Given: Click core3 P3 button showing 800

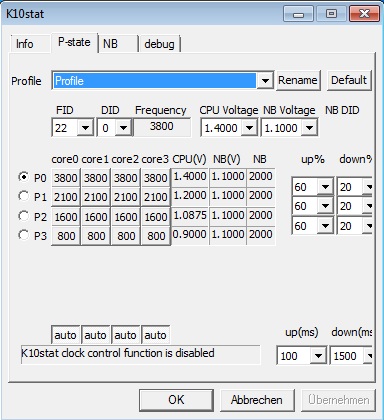Looking at the screenshot, I should pyautogui.click(x=156, y=236).
